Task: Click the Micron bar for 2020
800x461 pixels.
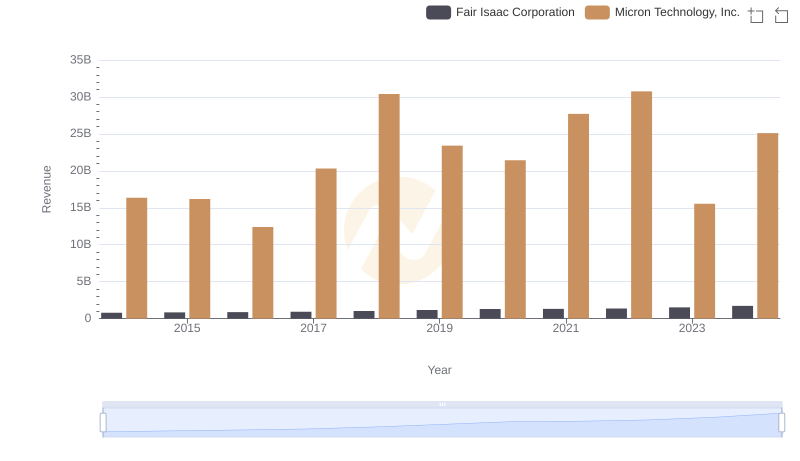Action: click(515, 239)
